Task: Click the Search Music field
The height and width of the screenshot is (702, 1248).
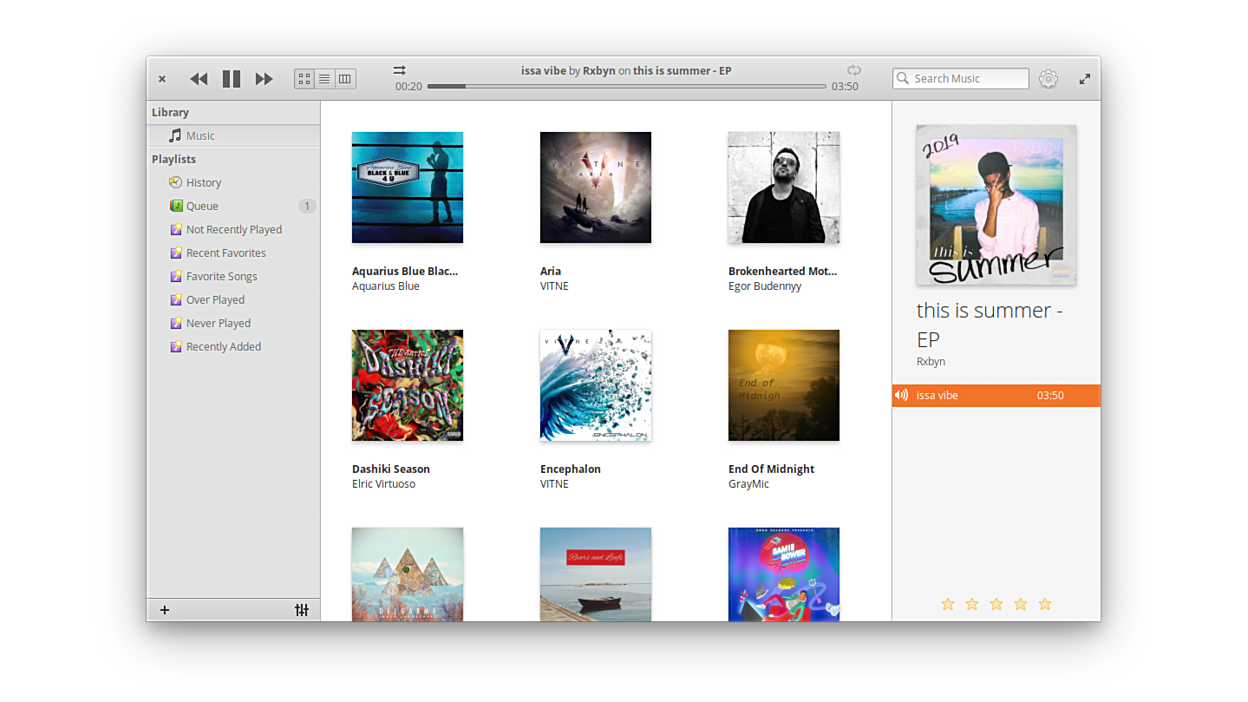Action: tap(960, 78)
